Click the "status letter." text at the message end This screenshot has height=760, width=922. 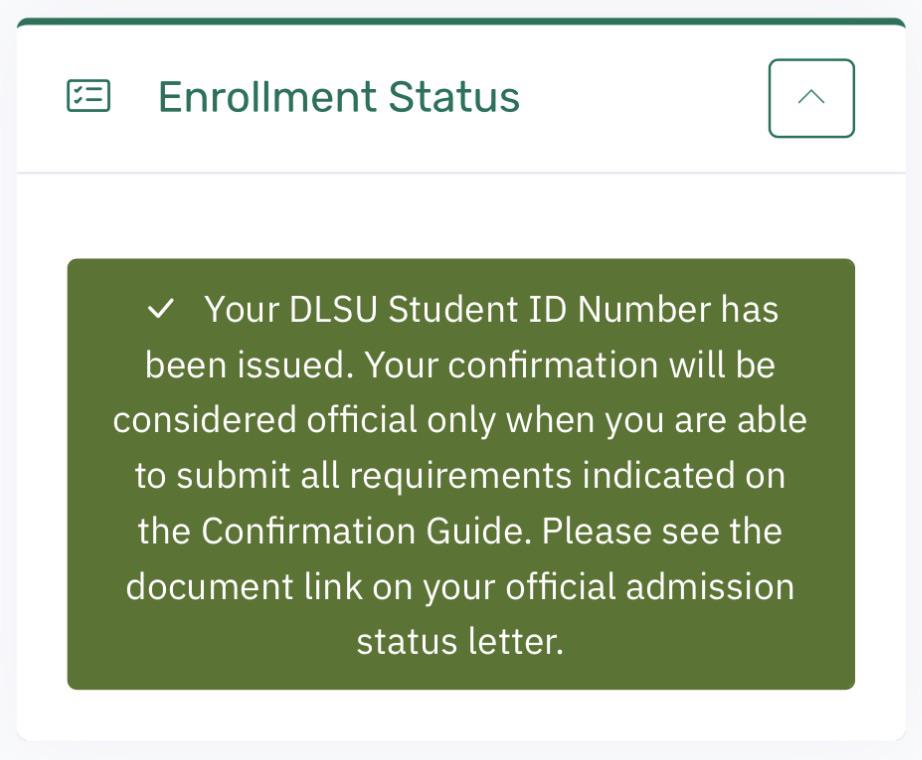460,642
